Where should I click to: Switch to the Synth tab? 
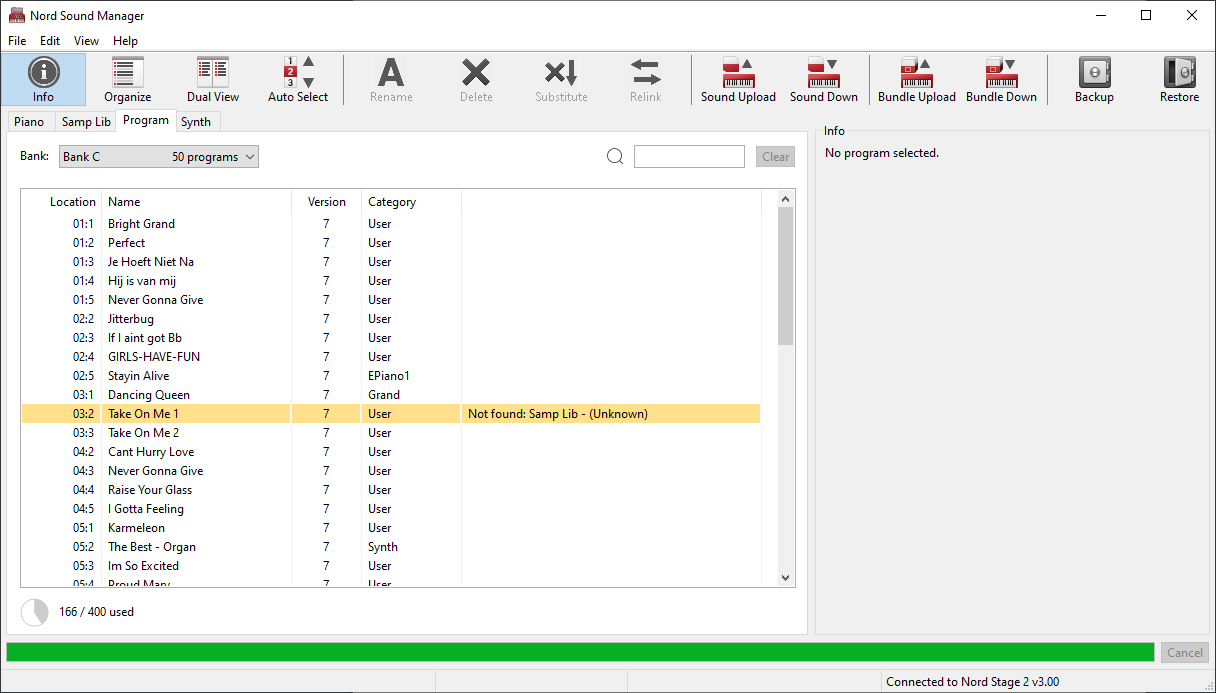pyautogui.click(x=196, y=122)
